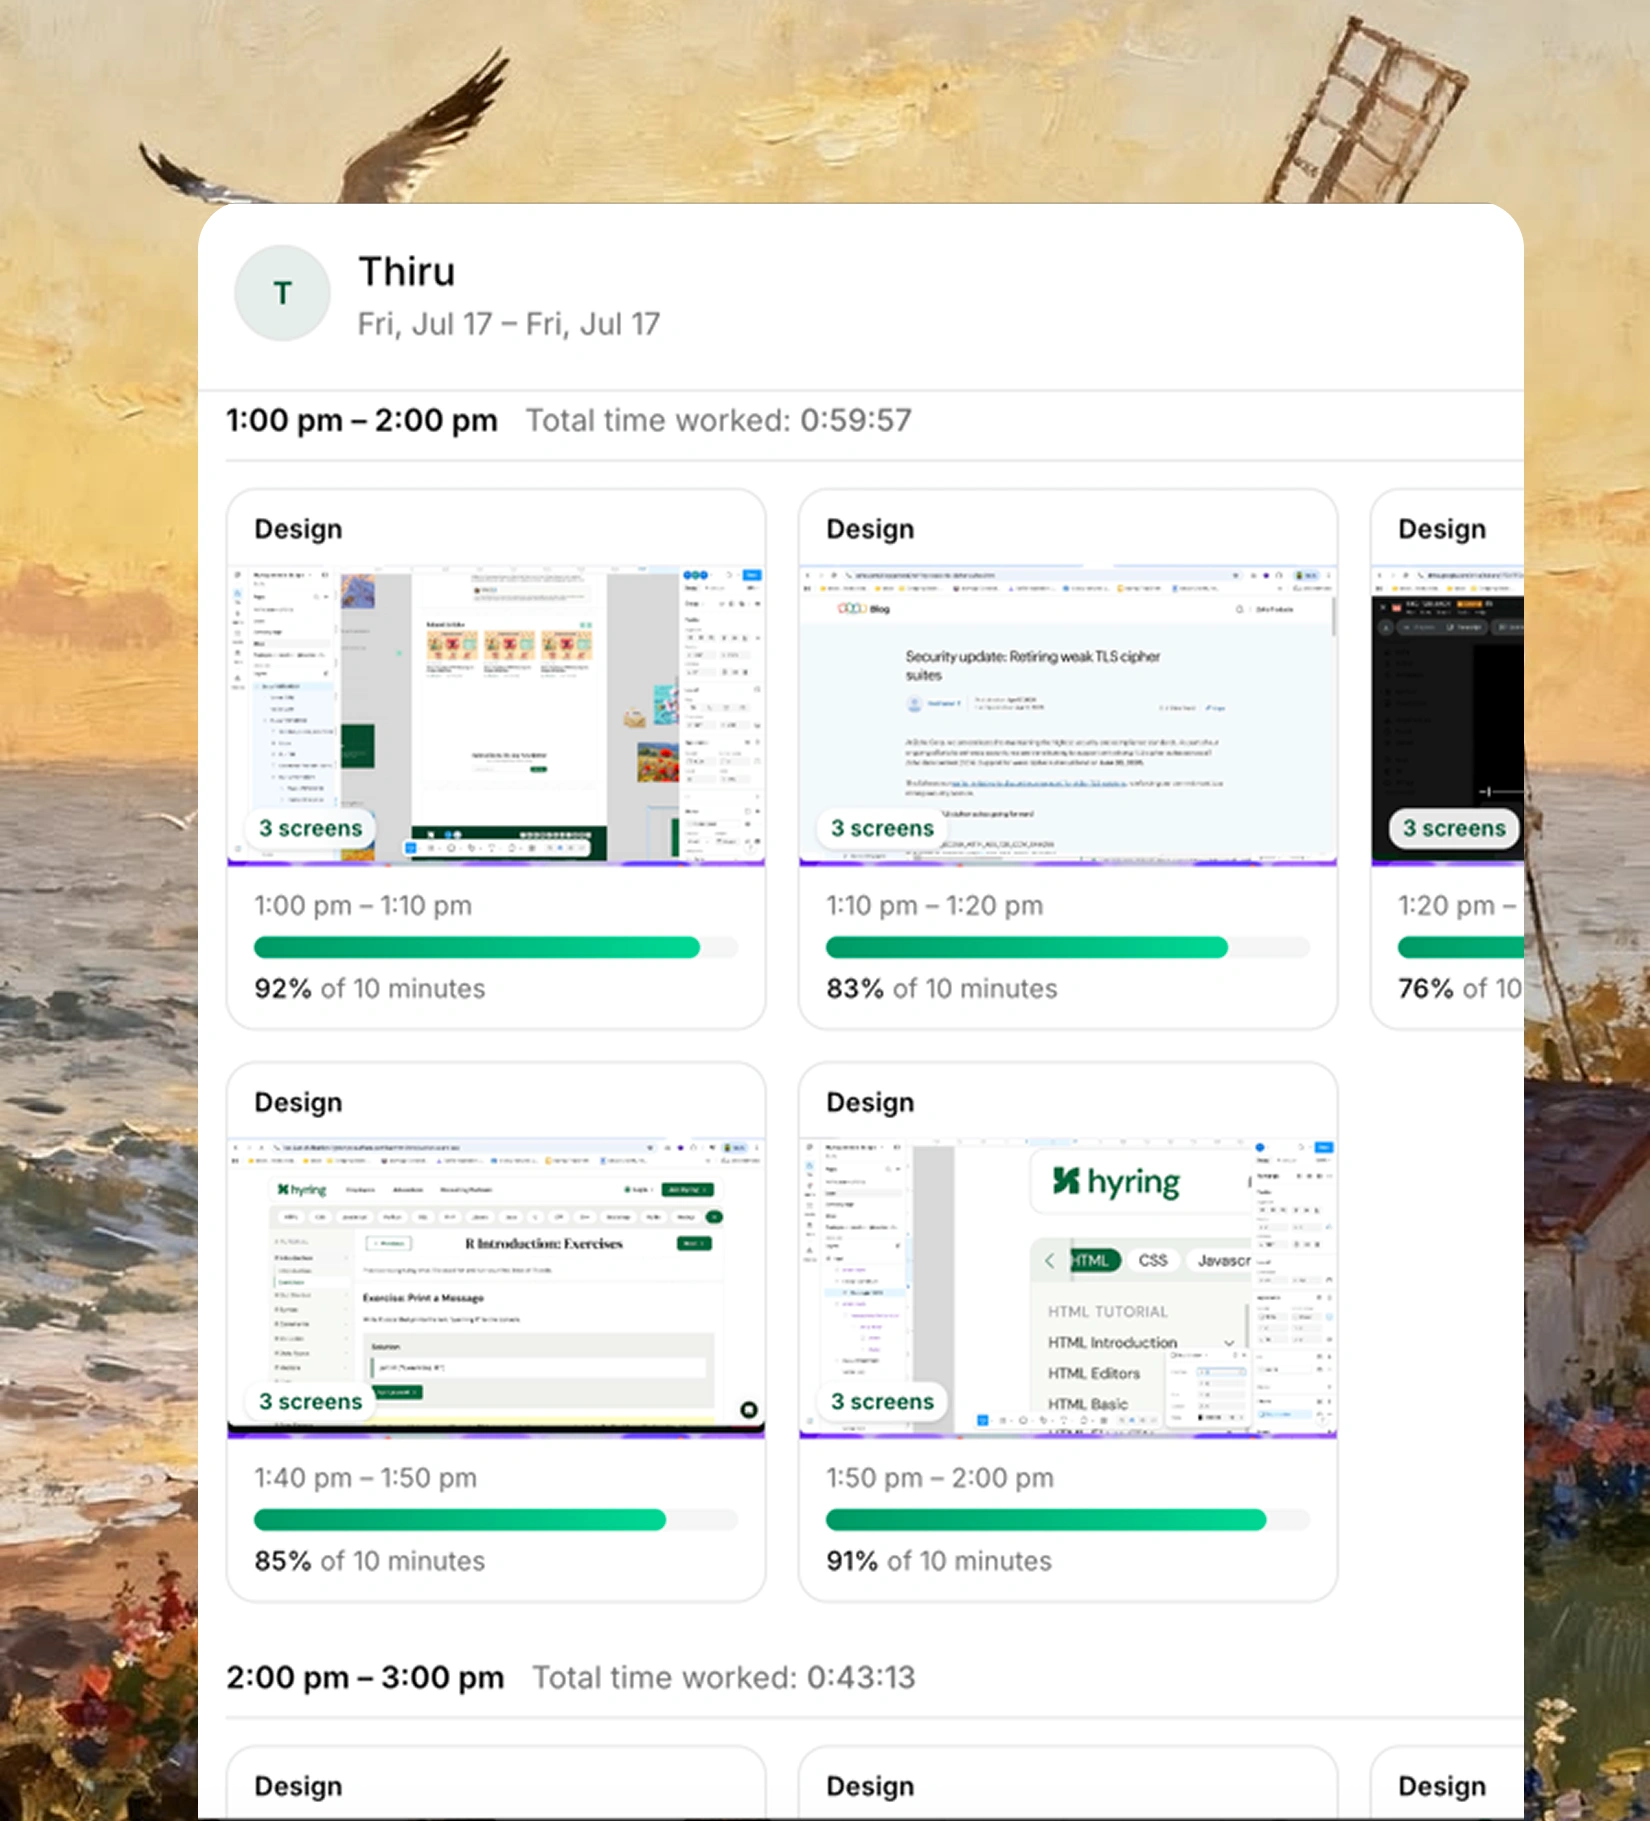
Task: Open the 1:10 pm – 1:20 pm screenshot thumbnail
Action: point(1068,715)
